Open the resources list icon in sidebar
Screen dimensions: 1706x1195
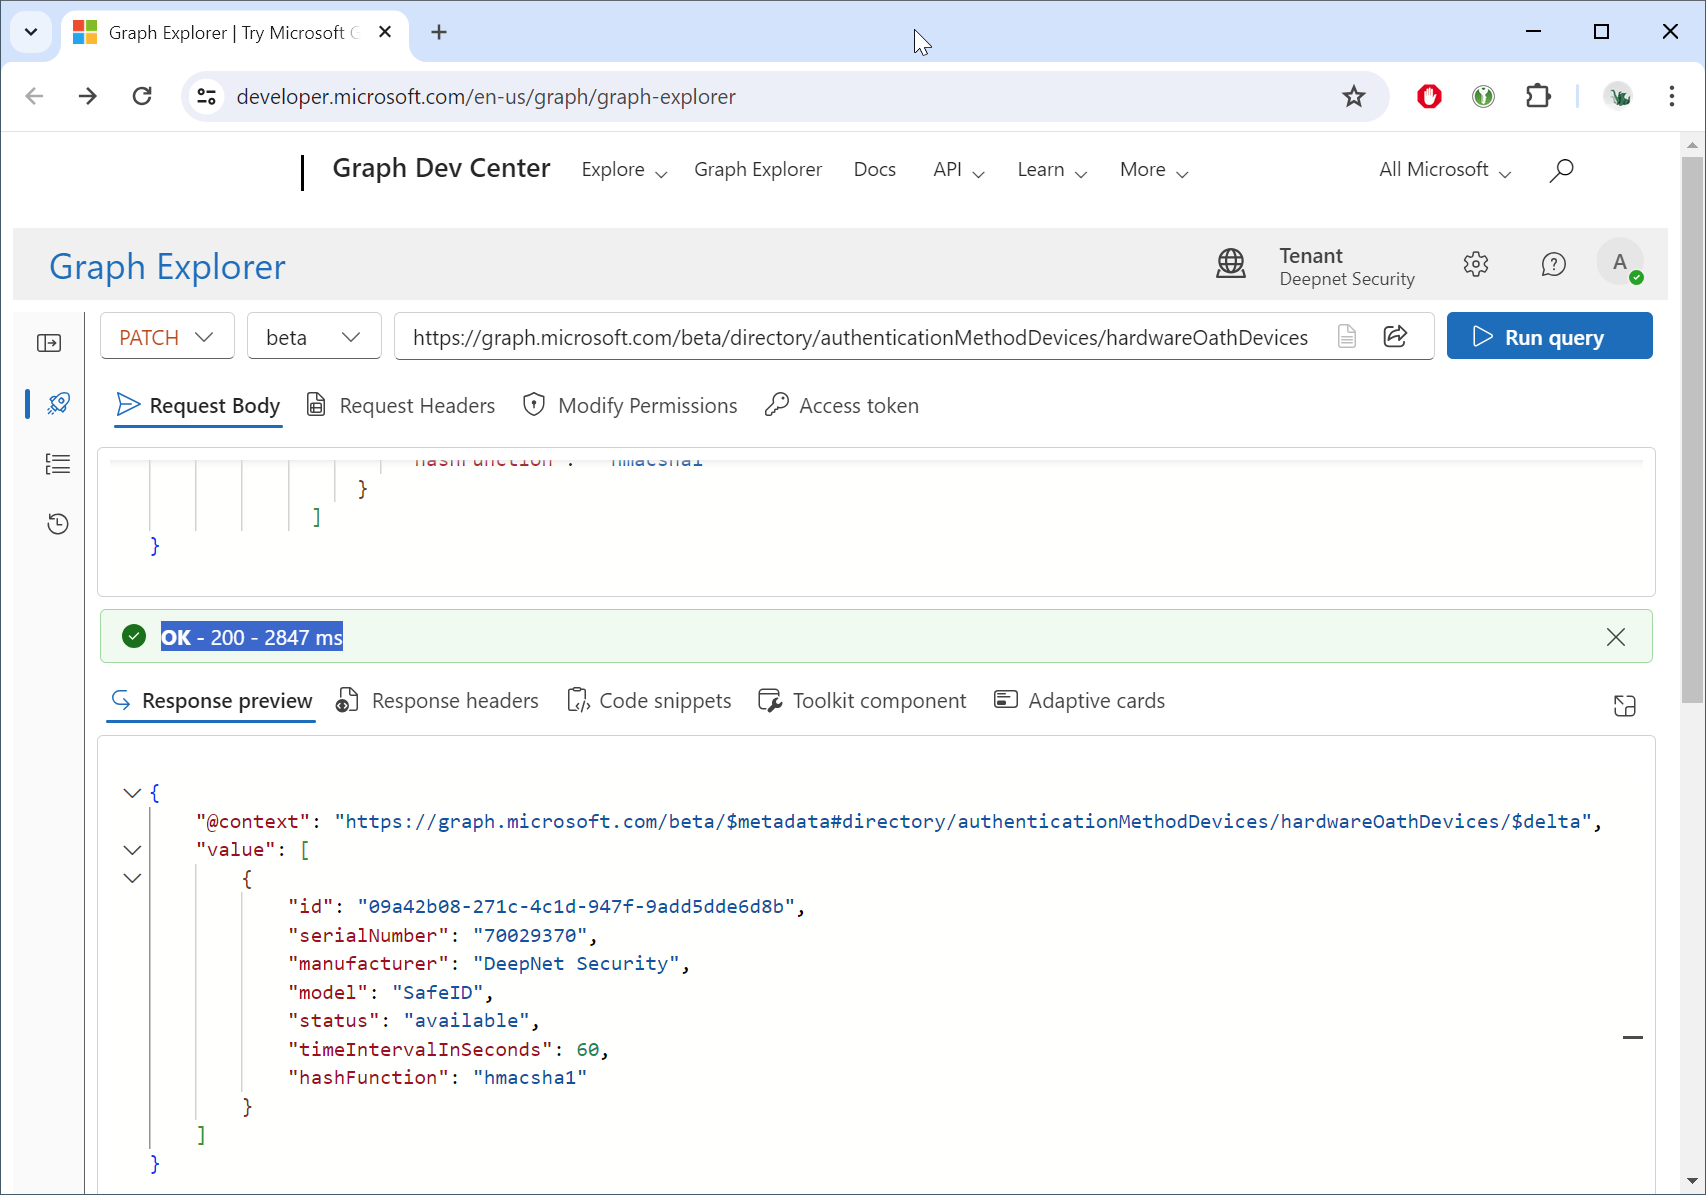click(58, 464)
